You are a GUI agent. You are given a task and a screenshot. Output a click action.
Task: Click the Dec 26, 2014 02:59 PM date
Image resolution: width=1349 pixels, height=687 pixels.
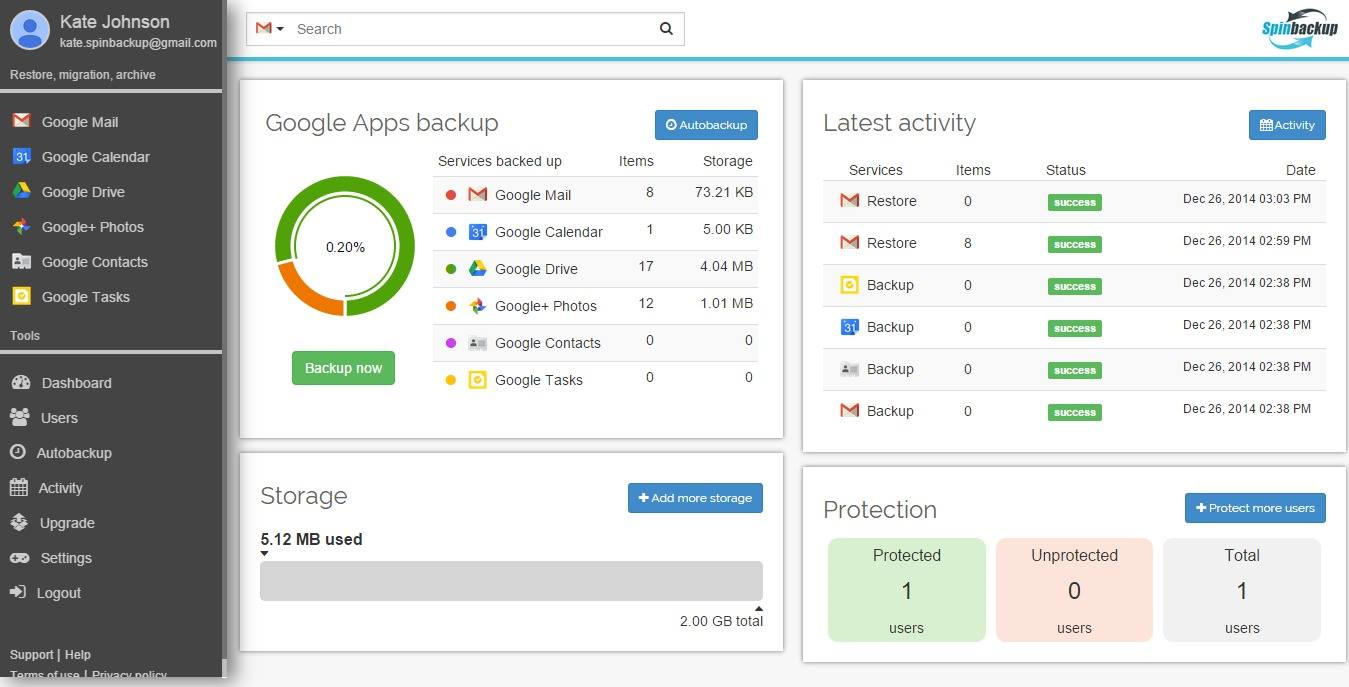pos(1247,241)
